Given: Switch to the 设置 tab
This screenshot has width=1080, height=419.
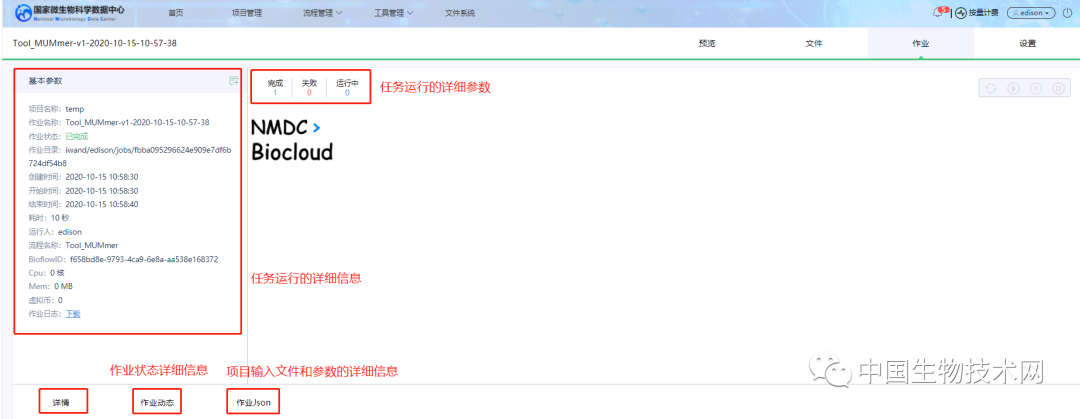Looking at the screenshot, I should pos(1028,43).
